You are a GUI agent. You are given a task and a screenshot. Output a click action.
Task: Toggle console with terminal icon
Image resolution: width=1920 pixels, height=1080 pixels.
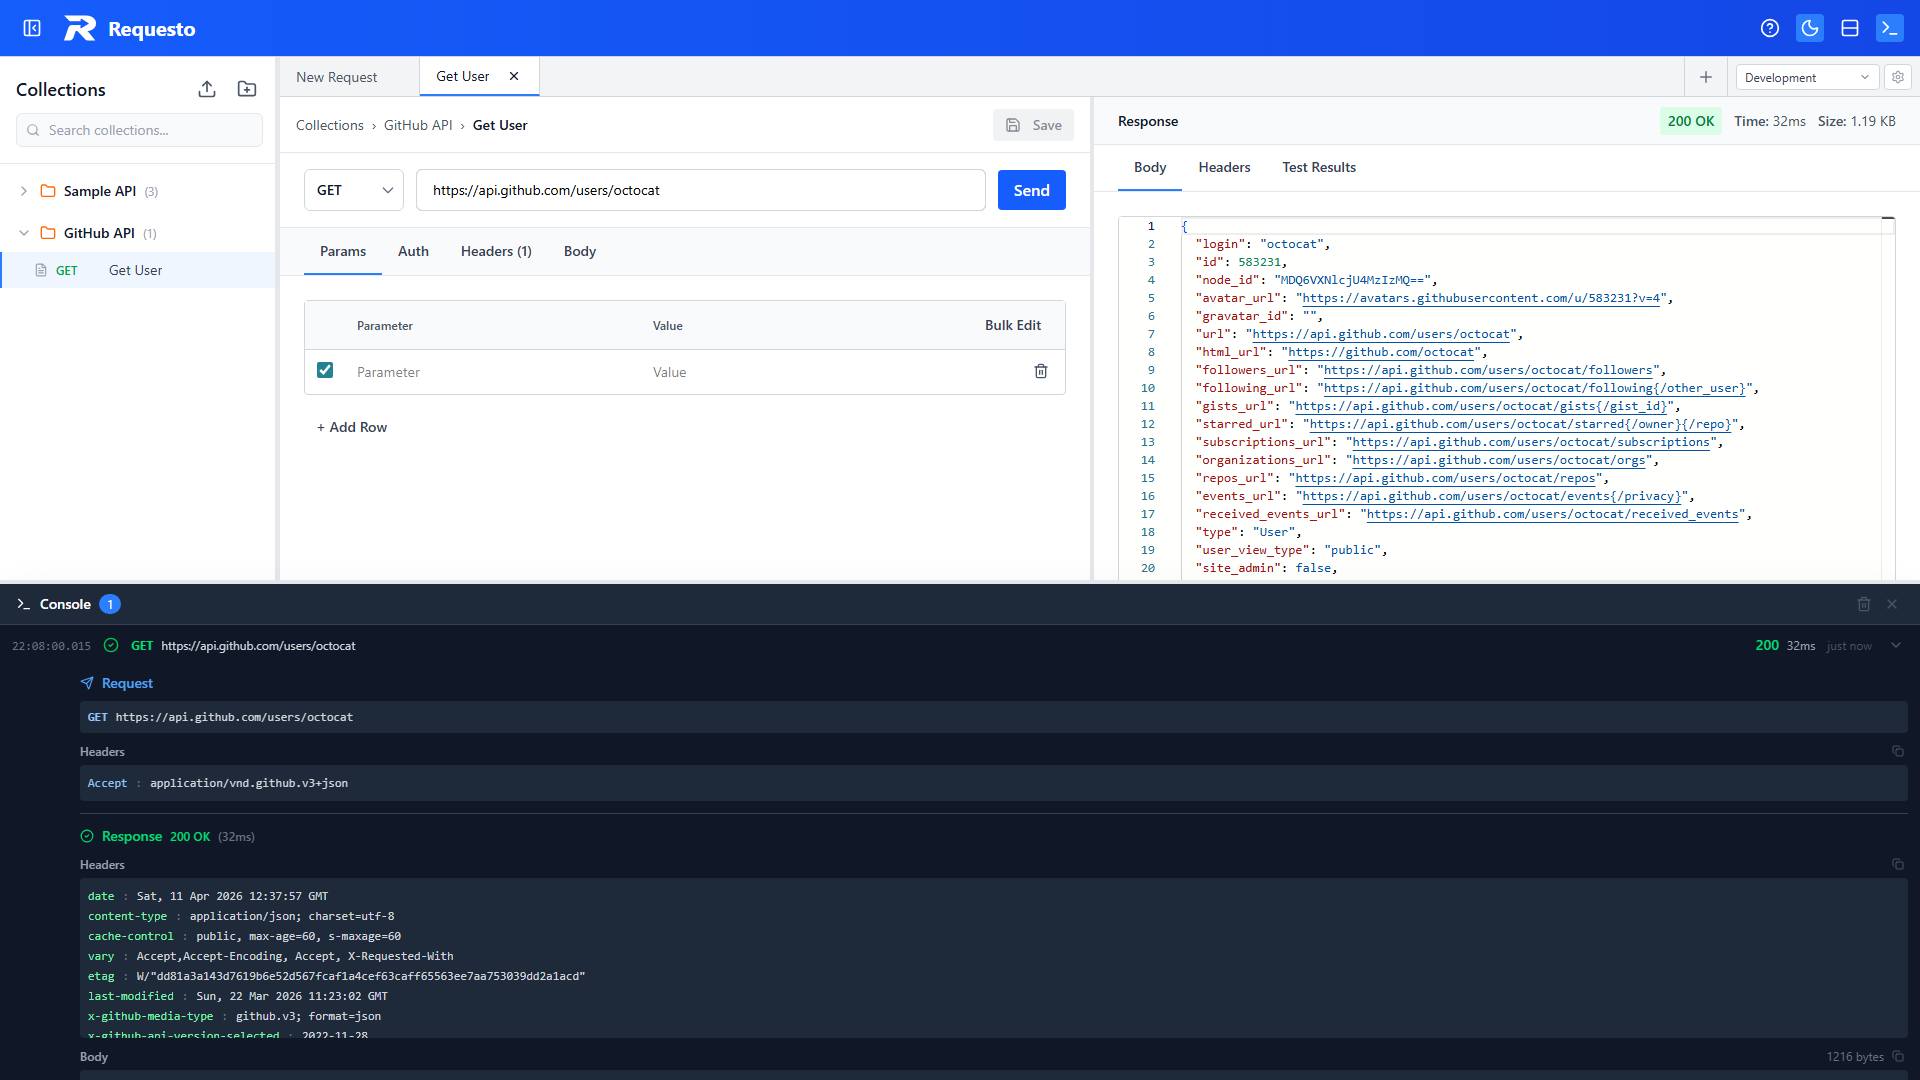click(x=1889, y=28)
